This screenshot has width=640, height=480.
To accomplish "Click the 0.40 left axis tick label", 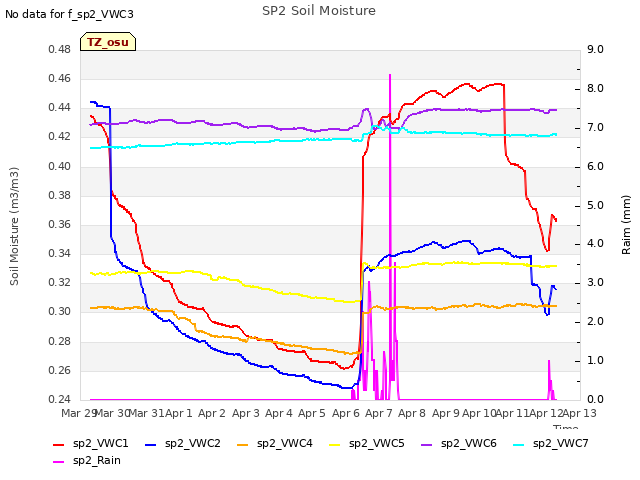I will click(x=60, y=167).
